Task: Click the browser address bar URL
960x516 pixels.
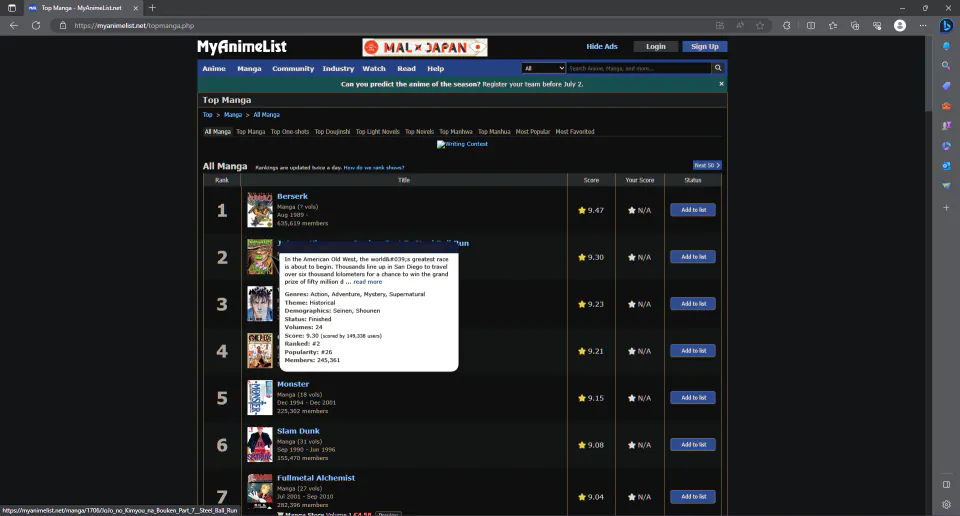Action: (133, 26)
